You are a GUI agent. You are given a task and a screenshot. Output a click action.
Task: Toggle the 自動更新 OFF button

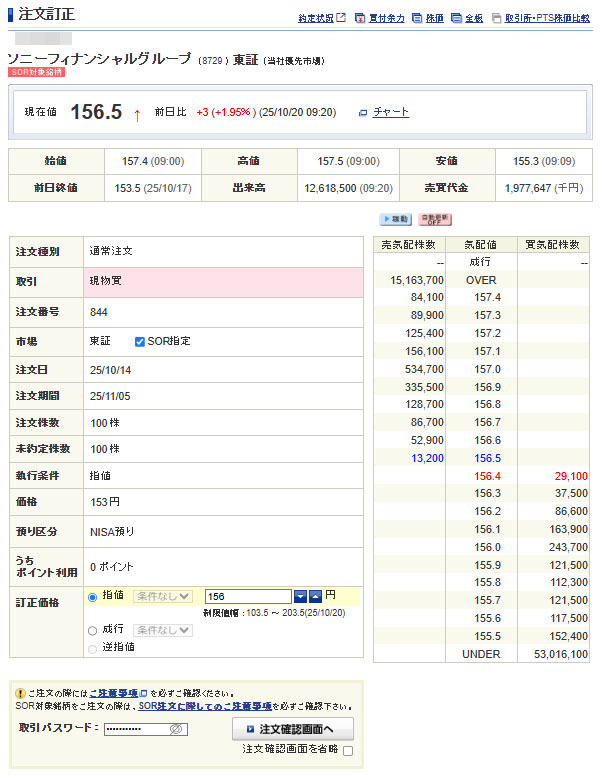(435, 219)
